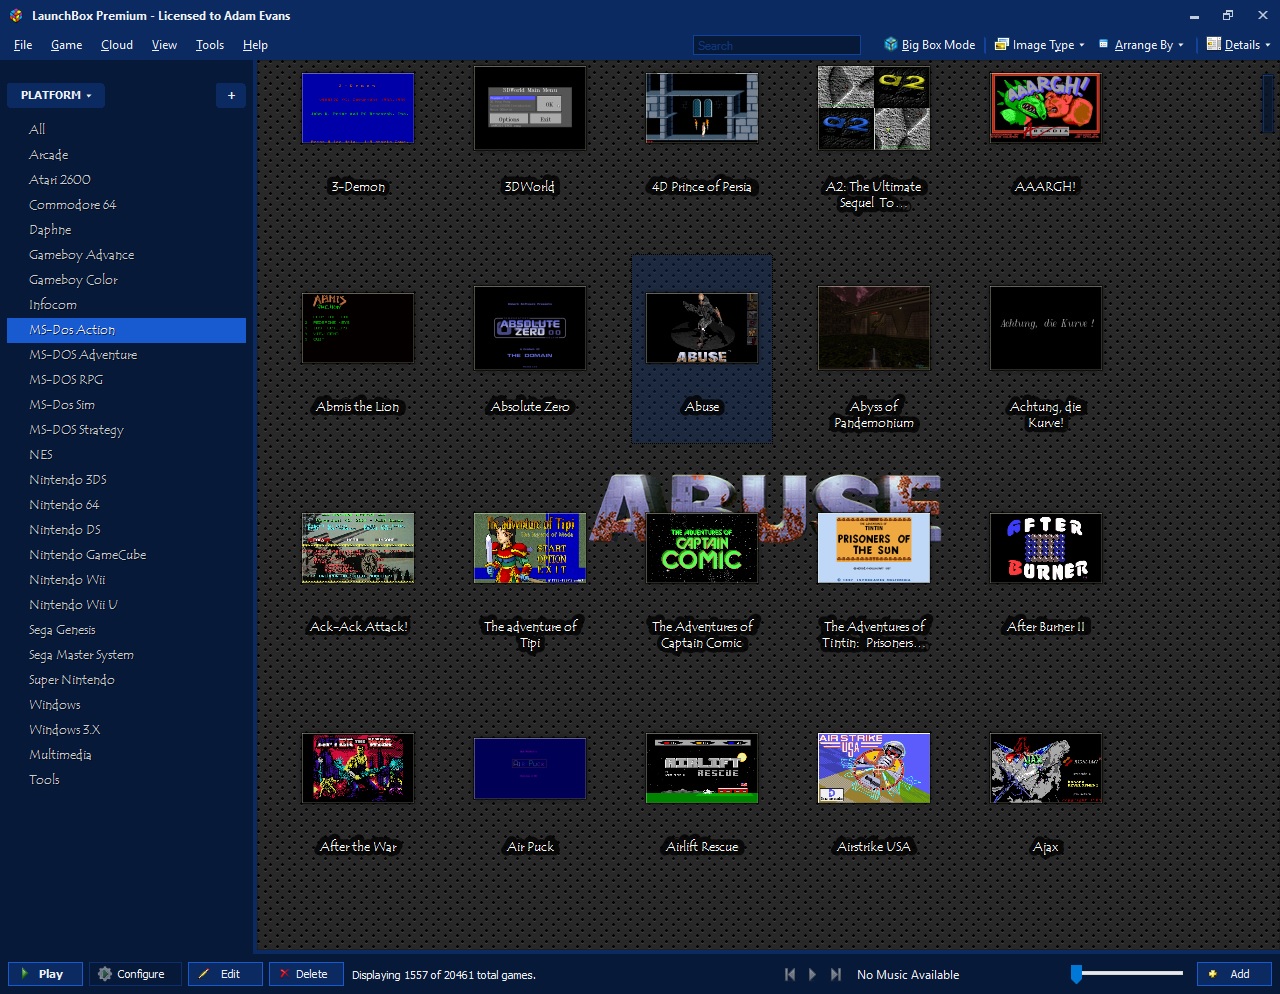This screenshot has height=994, width=1280.
Task: Select the Arcade platform
Action: (126, 154)
